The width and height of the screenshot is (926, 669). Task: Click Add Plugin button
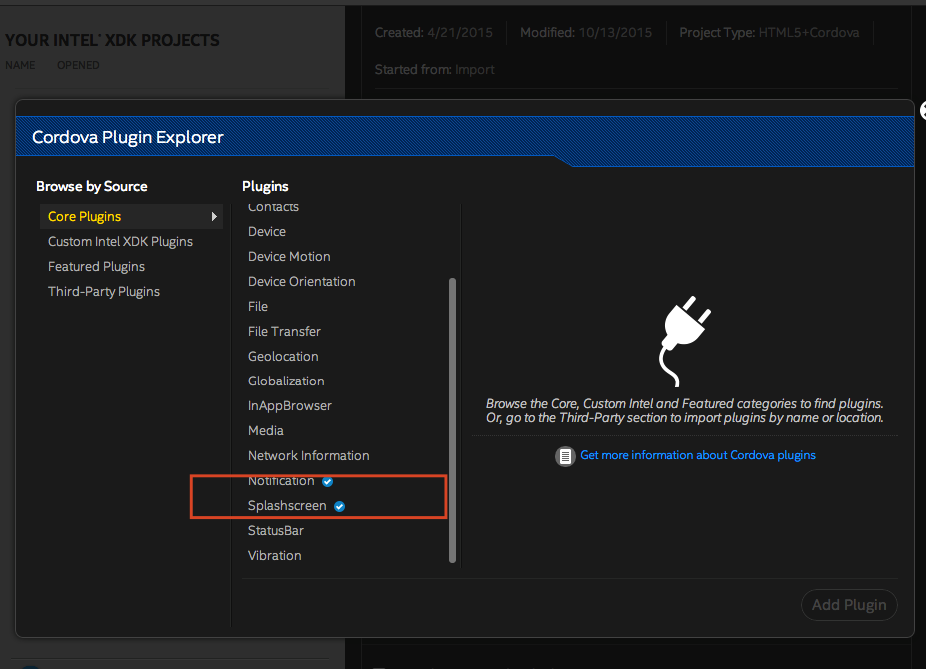[x=849, y=605]
